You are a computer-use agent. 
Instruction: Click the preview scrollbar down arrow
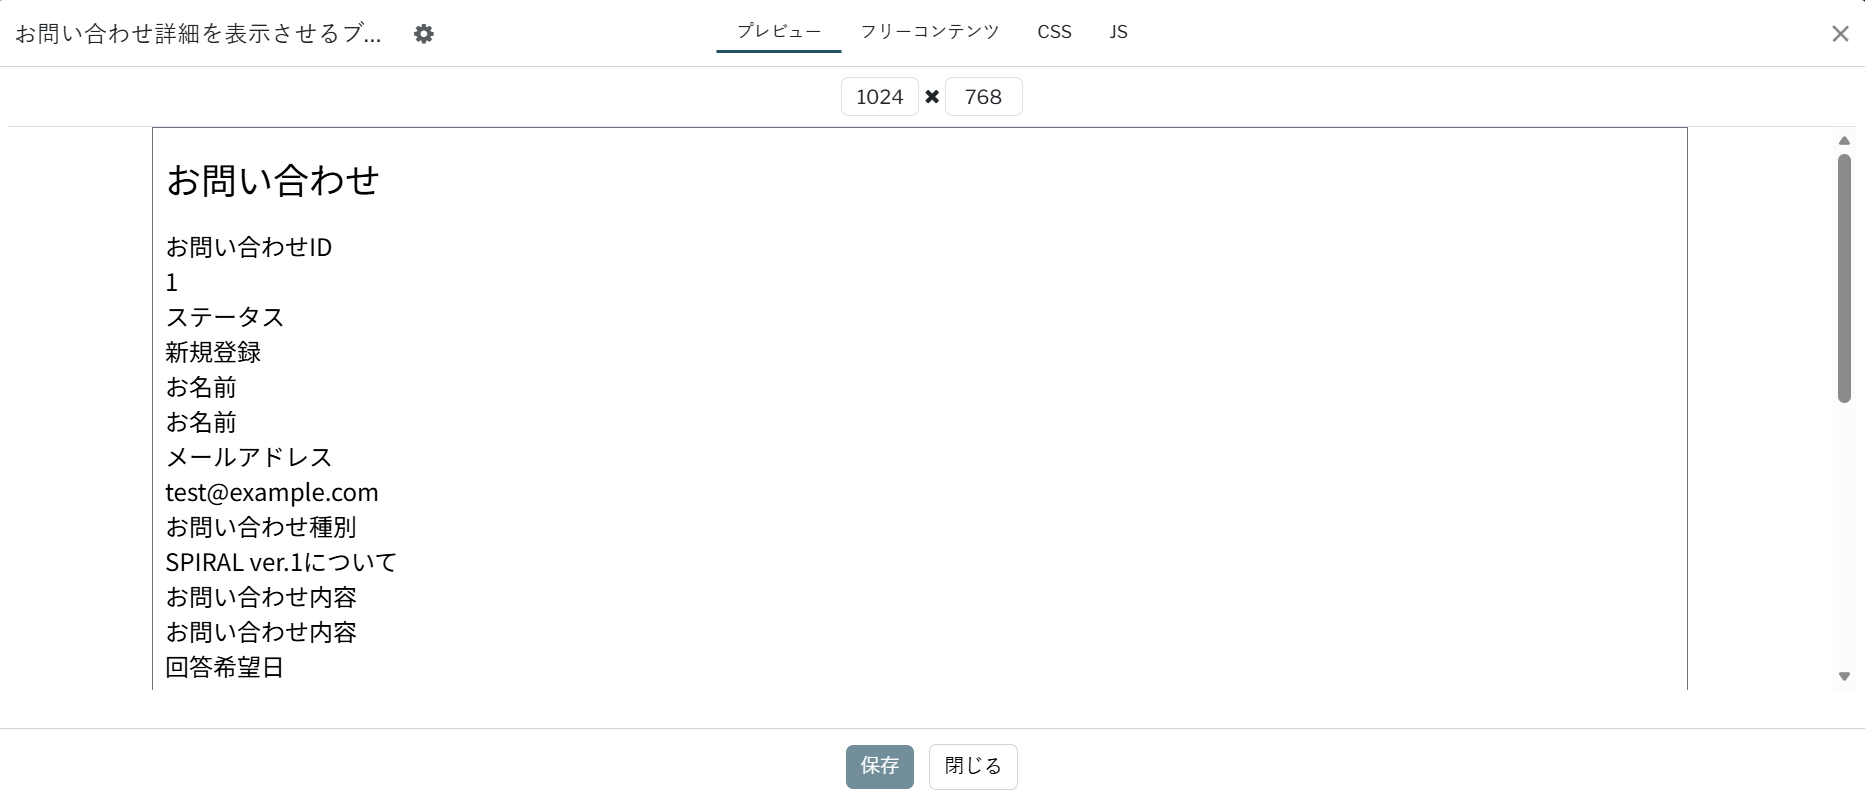point(1844,677)
